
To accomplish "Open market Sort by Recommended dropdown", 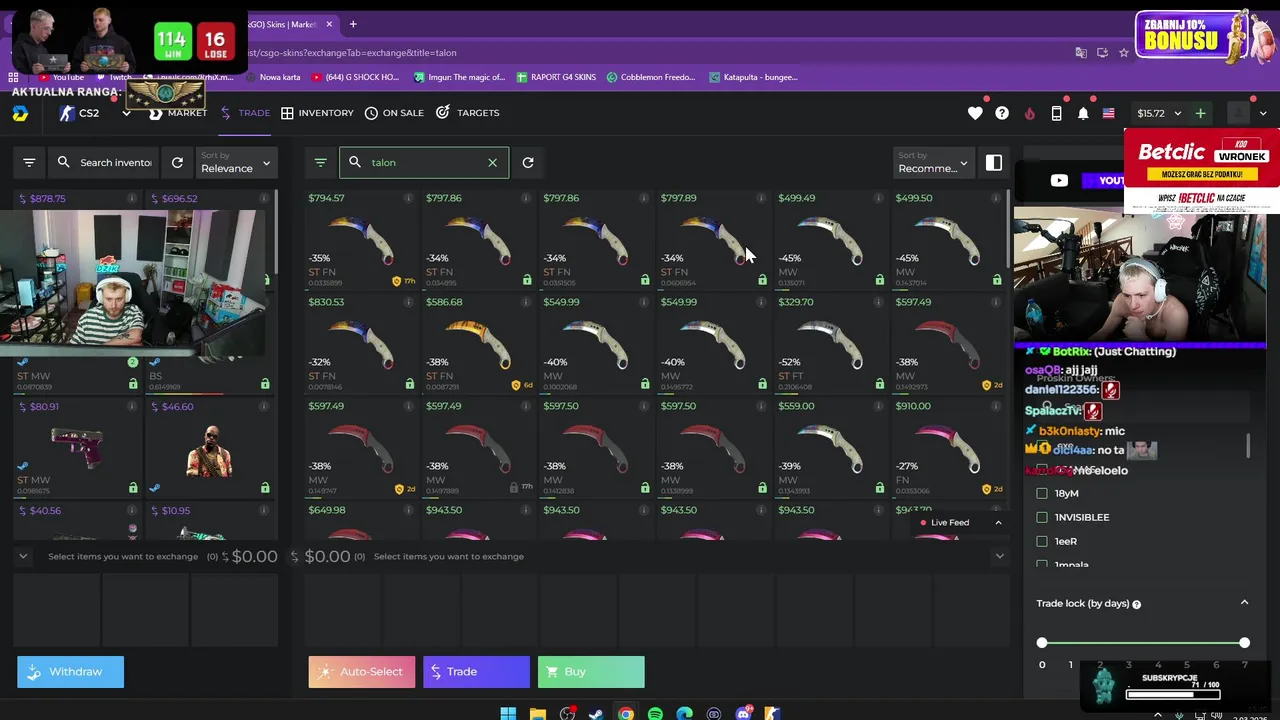I will click(933, 162).
